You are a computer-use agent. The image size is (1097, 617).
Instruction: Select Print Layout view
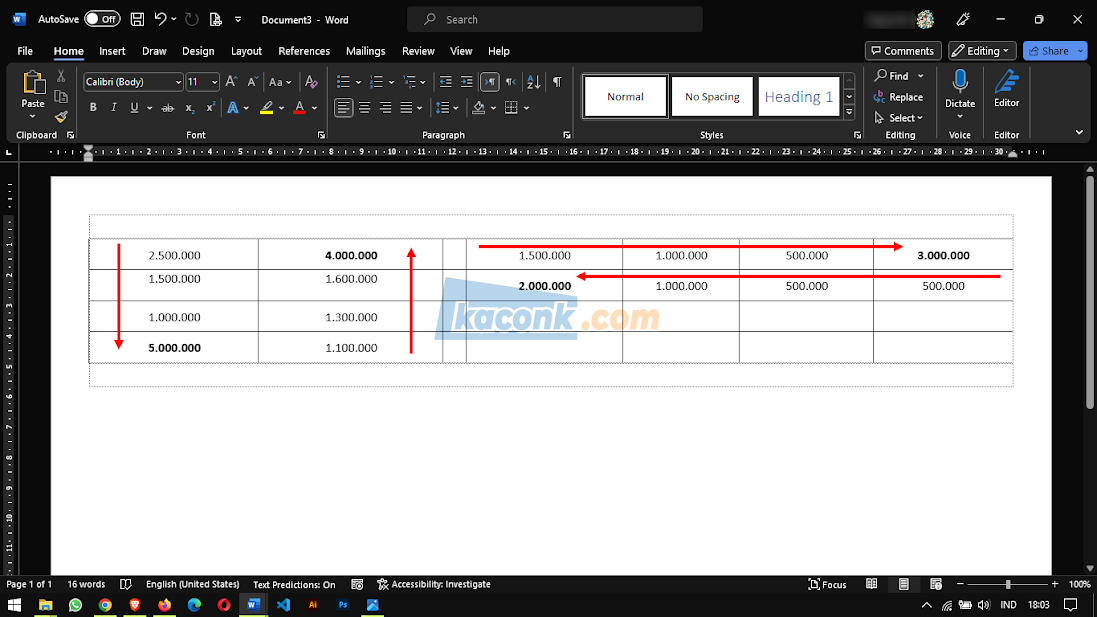tap(904, 584)
